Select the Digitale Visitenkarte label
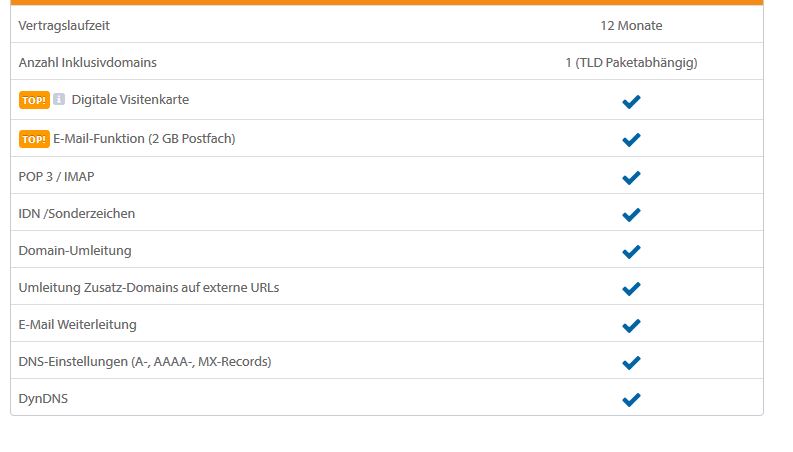The height and width of the screenshot is (452, 793). pyautogui.click(x=130, y=100)
